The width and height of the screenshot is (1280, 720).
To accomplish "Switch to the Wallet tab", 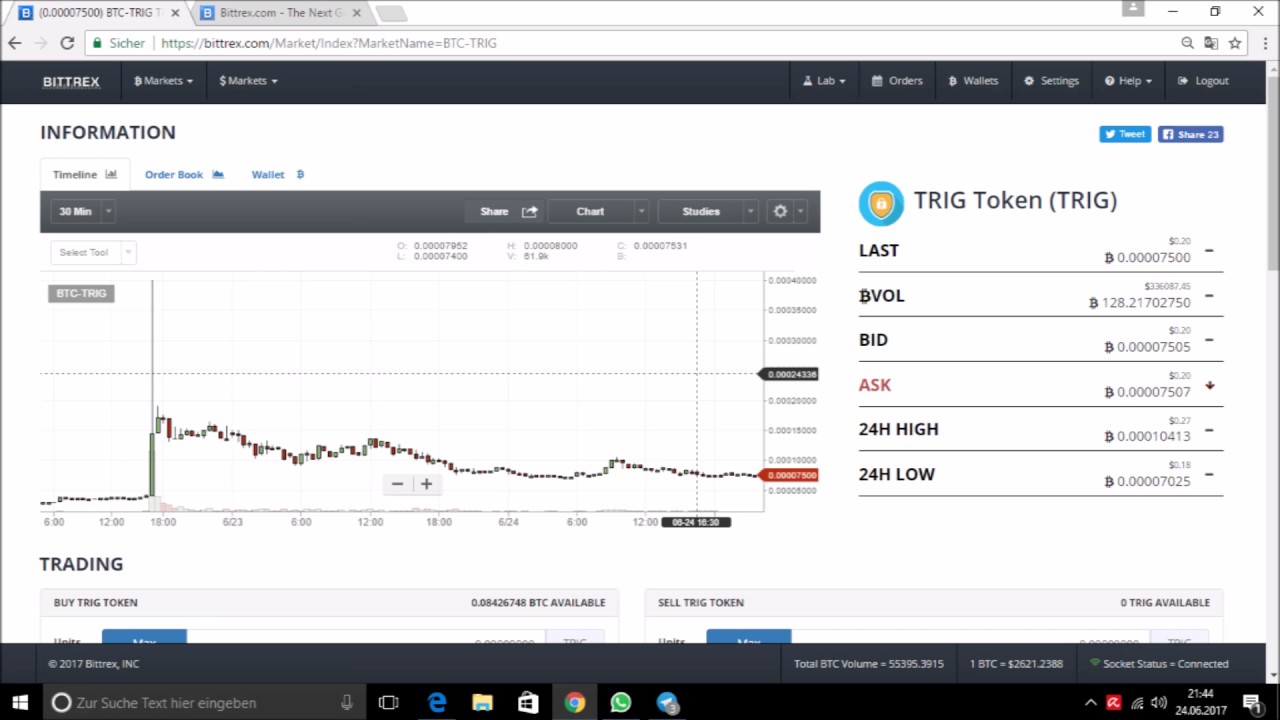I will point(277,174).
